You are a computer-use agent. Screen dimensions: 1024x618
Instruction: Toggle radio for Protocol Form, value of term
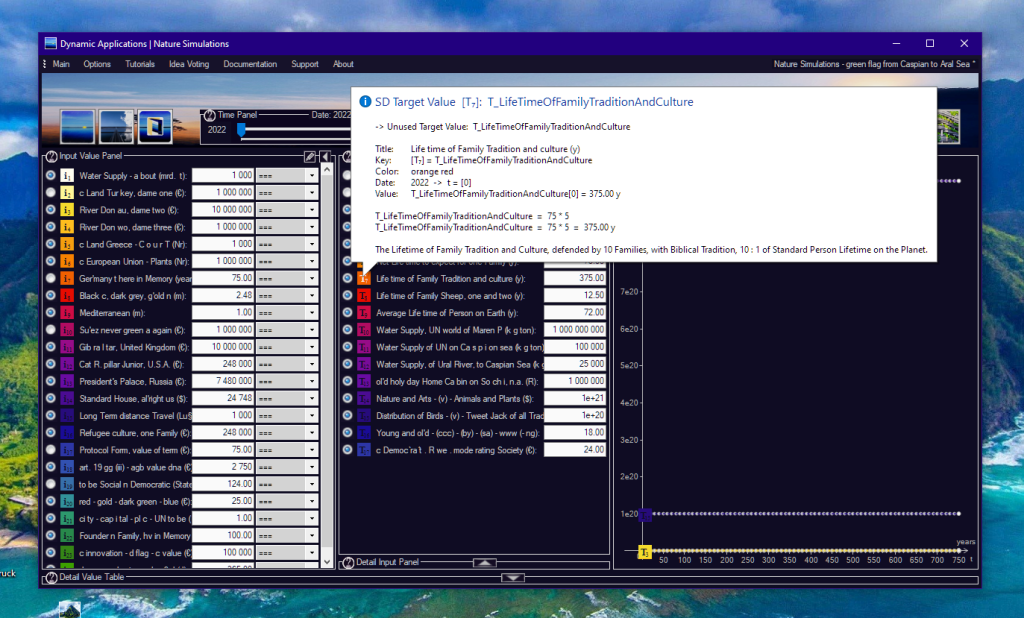(50, 449)
